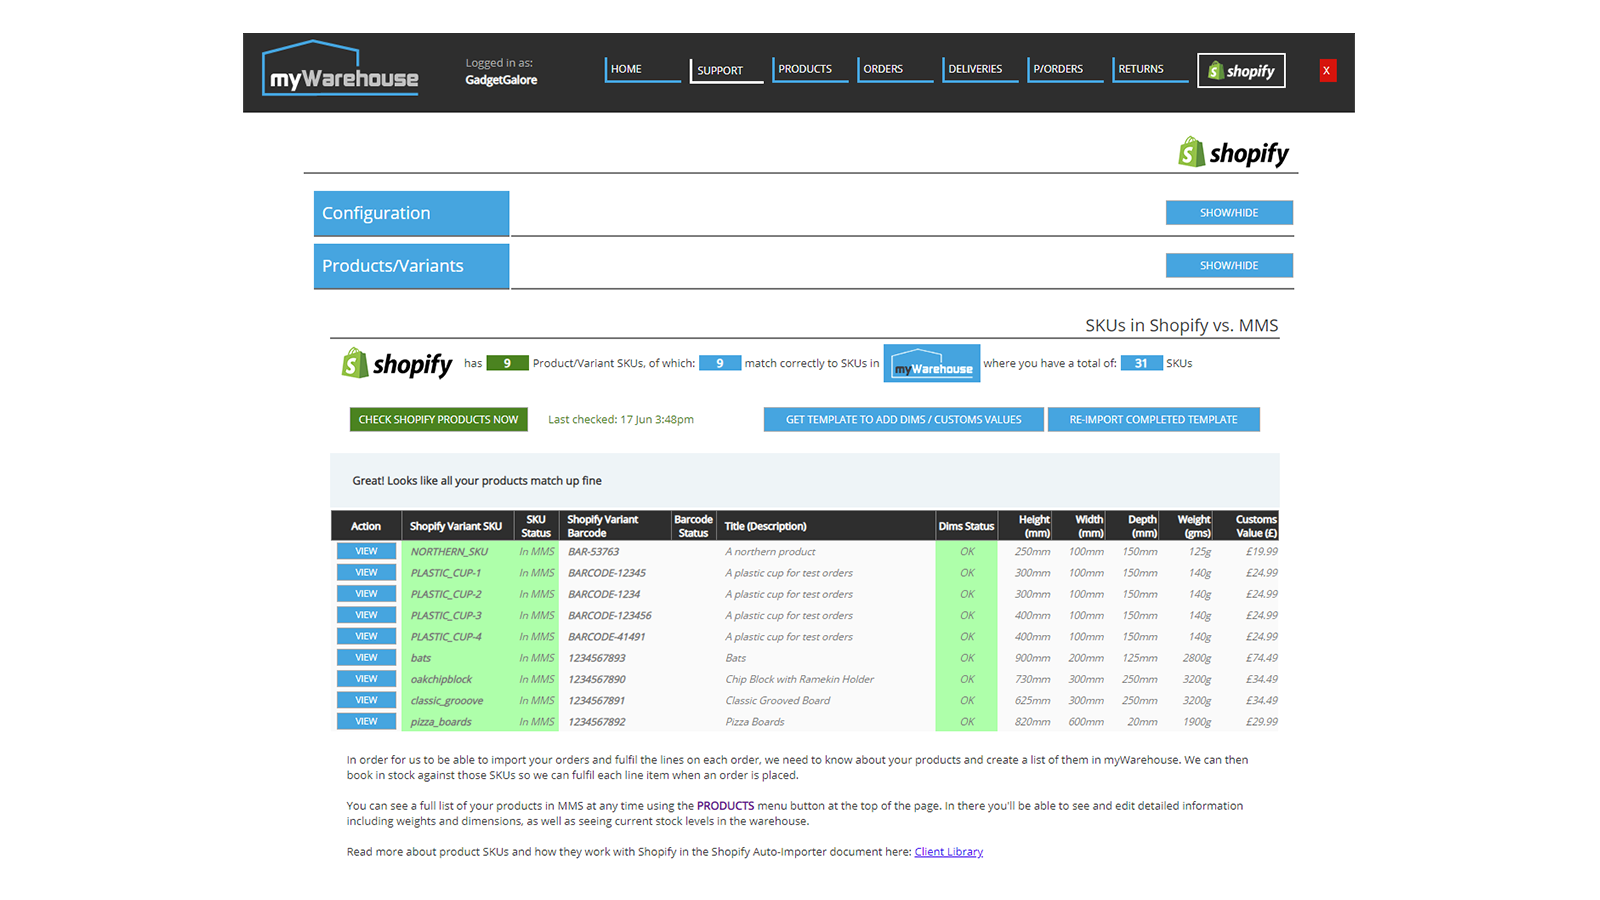The image size is (1600, 900).
Task: View the bats product row
Action: [x=366, y=657]
